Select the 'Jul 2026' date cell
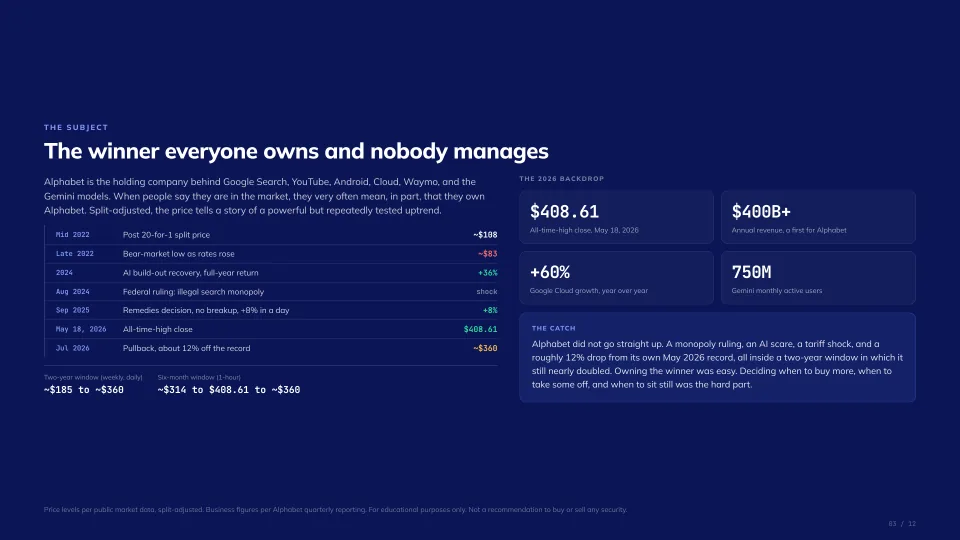 tap(72, 348)
